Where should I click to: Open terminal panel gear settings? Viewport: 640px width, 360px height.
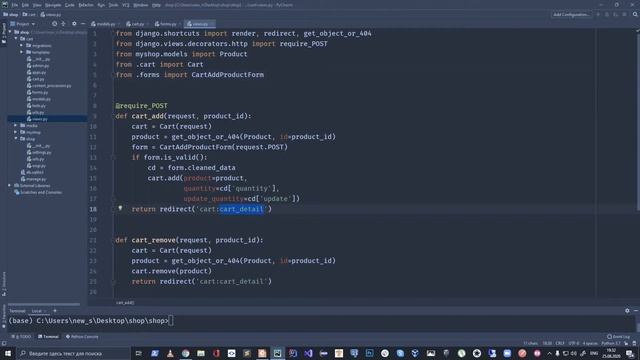coord(627,311)
